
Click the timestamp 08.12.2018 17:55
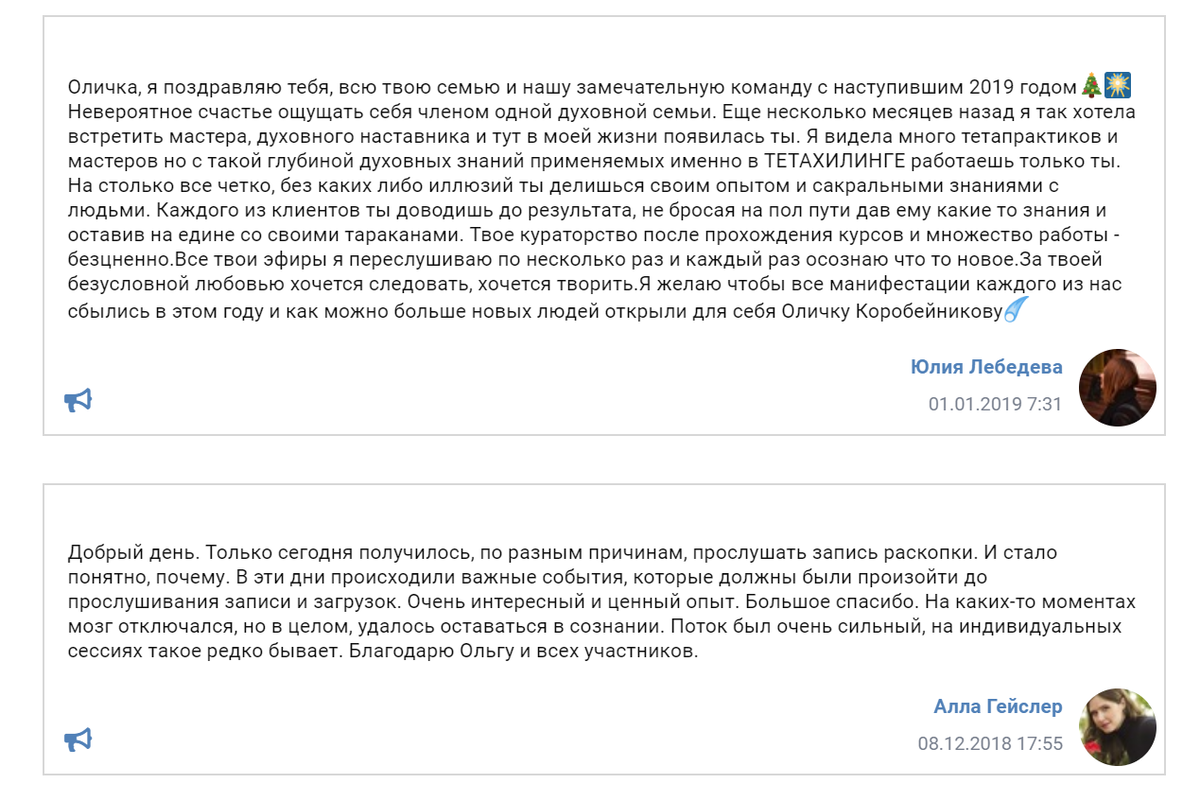(990, 744)
